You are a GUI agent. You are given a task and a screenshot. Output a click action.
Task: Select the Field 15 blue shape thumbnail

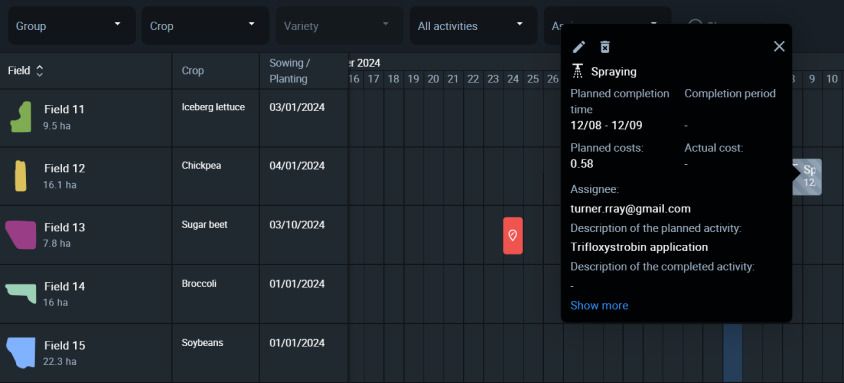pyautogui.click(x=20, y=352)
